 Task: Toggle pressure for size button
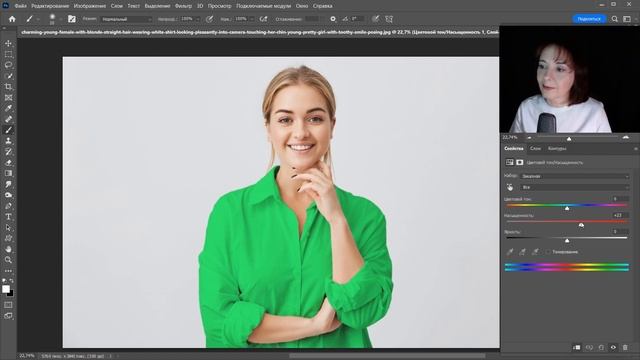[376, 19]
